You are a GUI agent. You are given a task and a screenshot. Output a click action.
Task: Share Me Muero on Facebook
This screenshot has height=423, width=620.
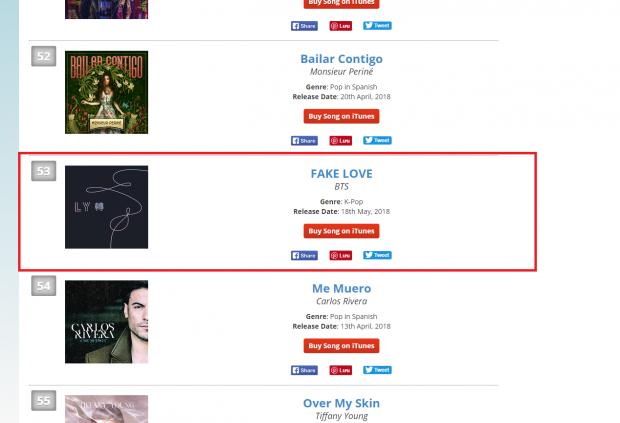pyautogui.click(x=304, y=370)
